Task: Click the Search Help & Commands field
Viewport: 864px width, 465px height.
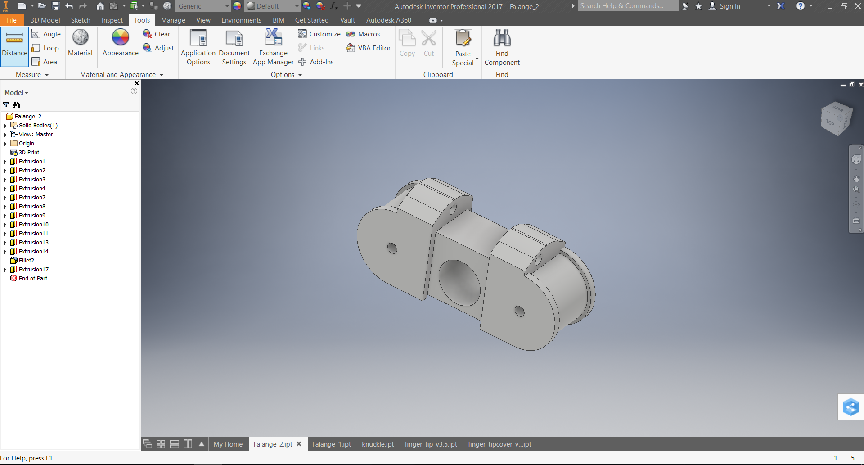Action: pyautogui.click(x=628, y=6)
